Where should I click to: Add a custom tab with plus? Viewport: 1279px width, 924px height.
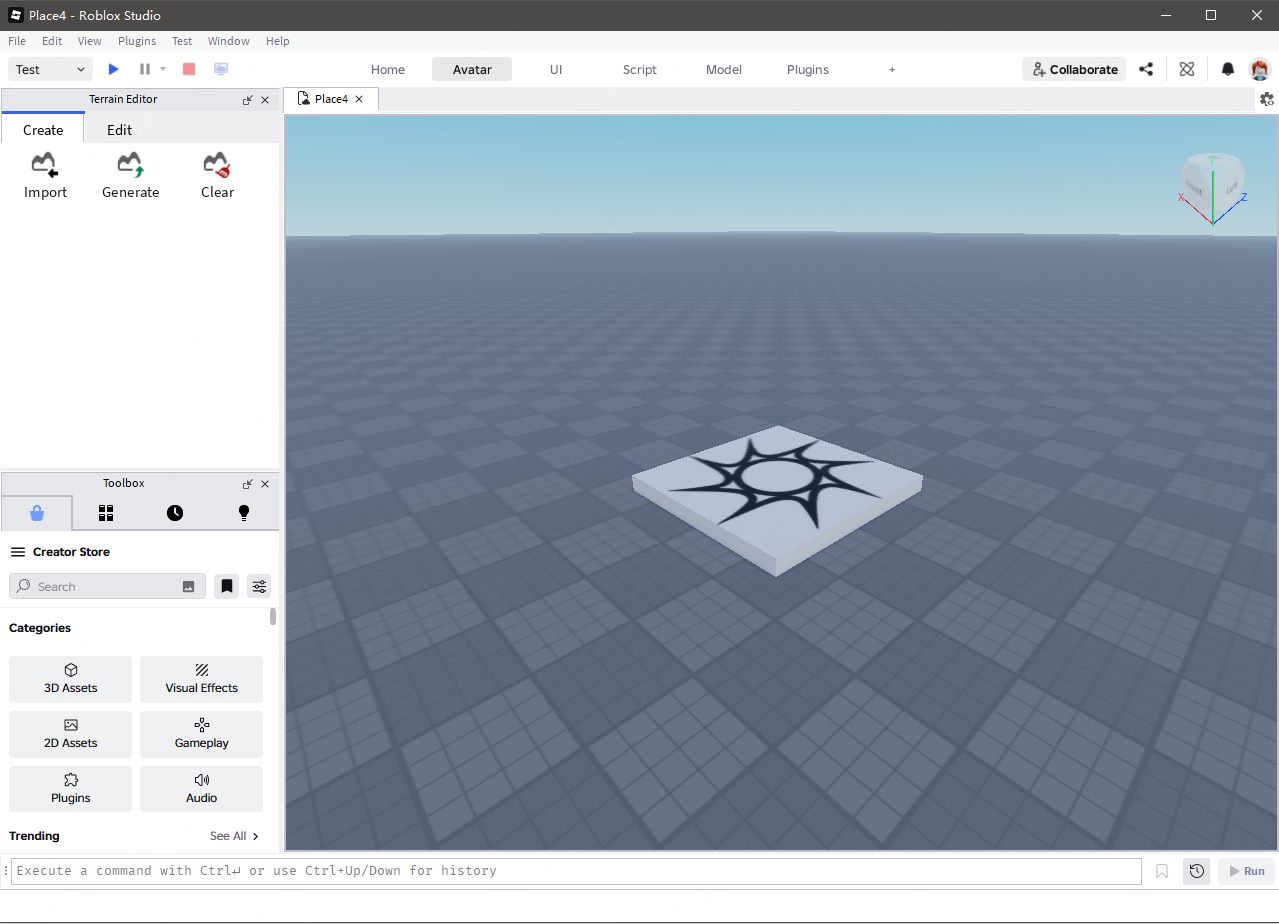[x=892, y=69]
